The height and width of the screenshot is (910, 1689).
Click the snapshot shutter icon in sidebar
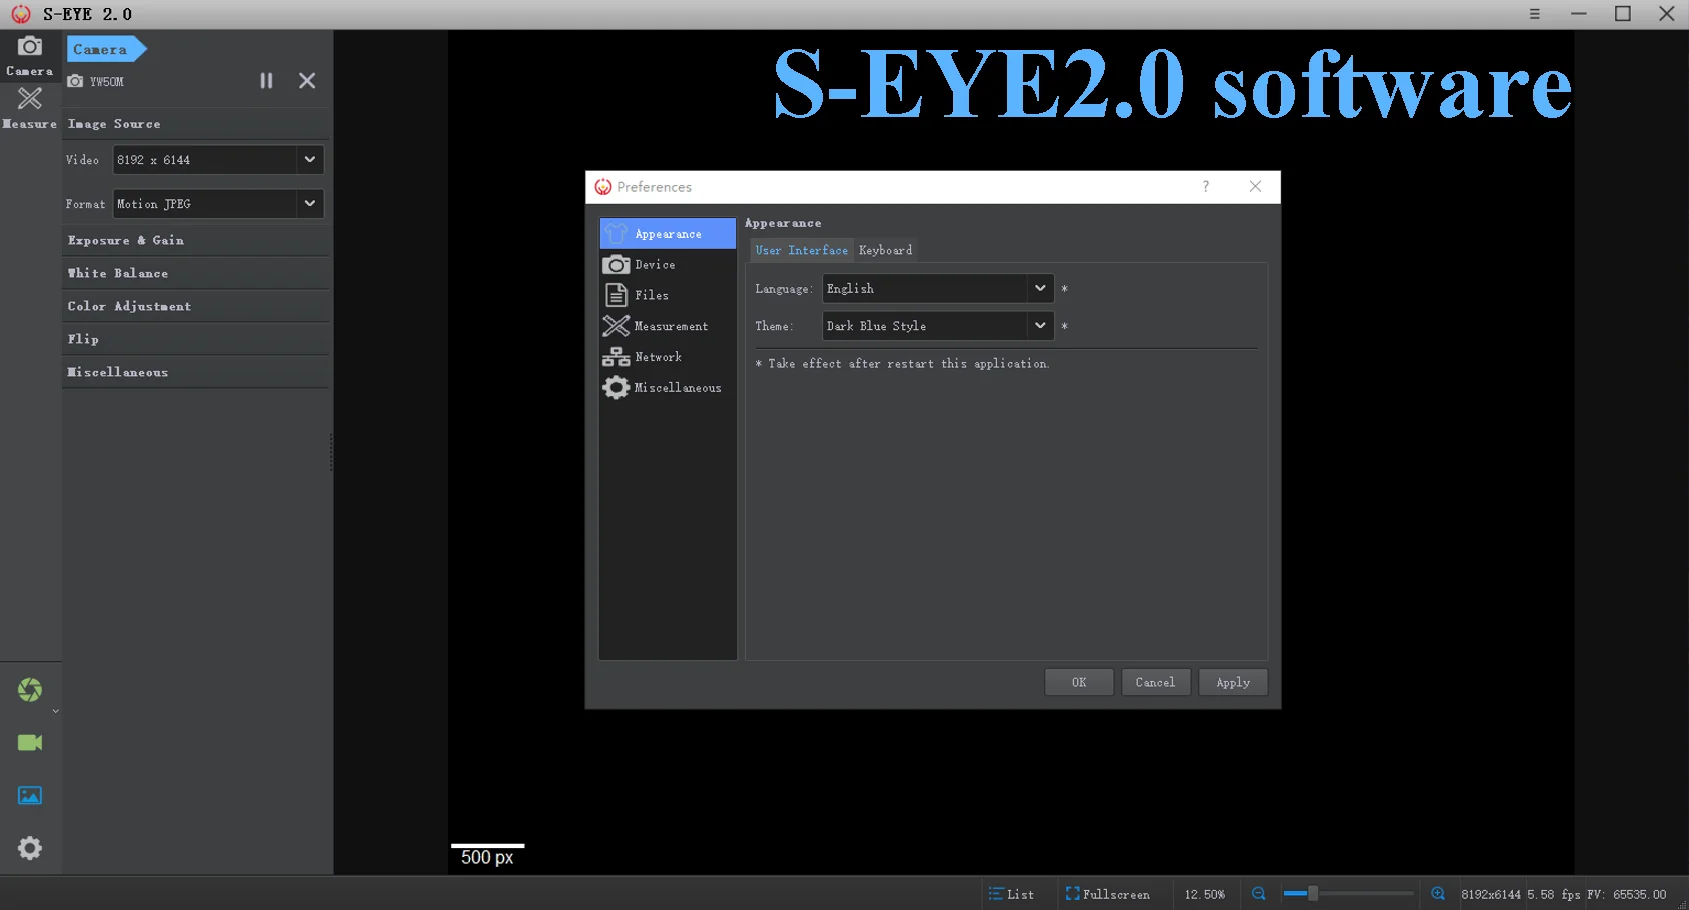tap(30, 689)
